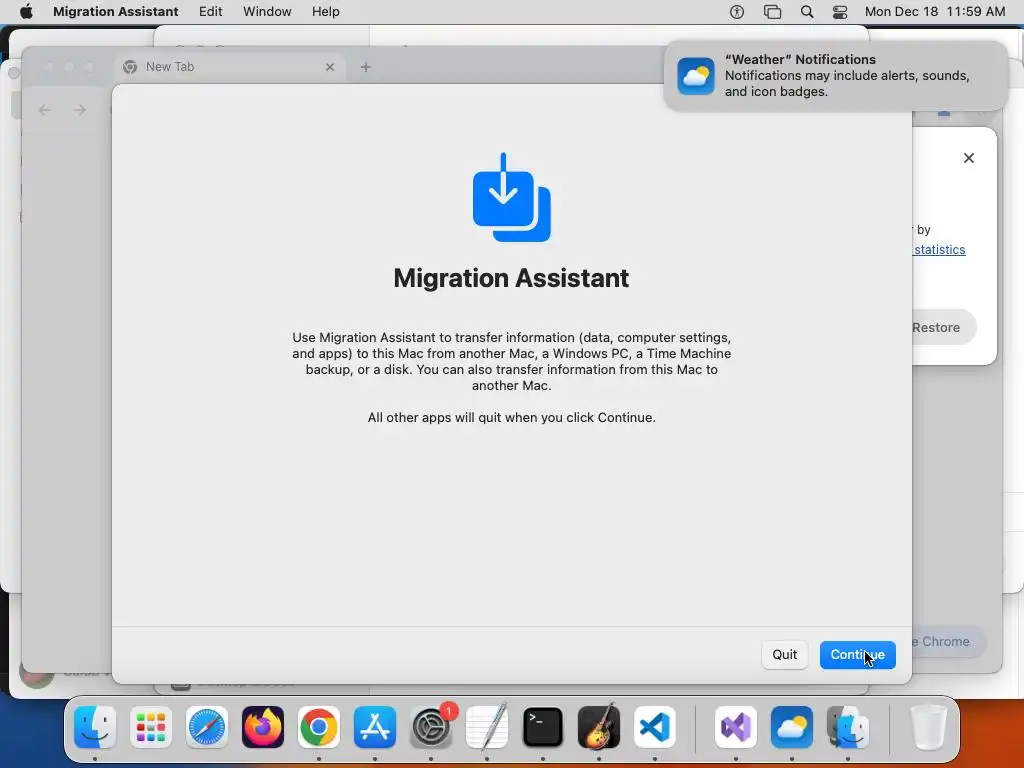Click the Migration Assistant download icon
Image resolution: width=1024 pixels, height=768 pixels.
[x=511, y=197]
